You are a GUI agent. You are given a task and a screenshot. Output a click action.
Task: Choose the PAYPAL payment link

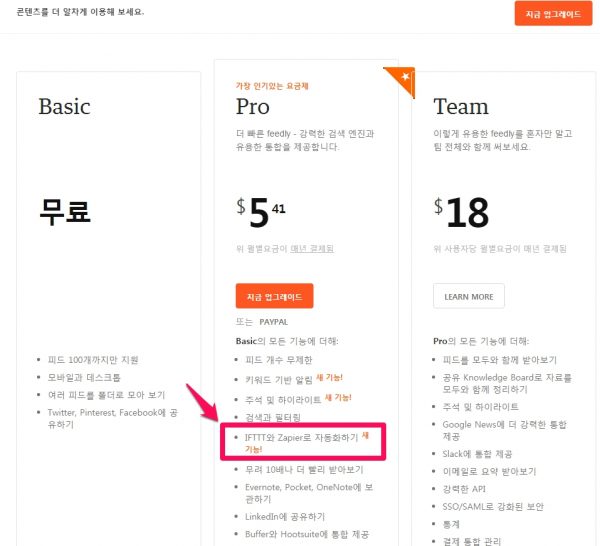(x=274, y=323)
